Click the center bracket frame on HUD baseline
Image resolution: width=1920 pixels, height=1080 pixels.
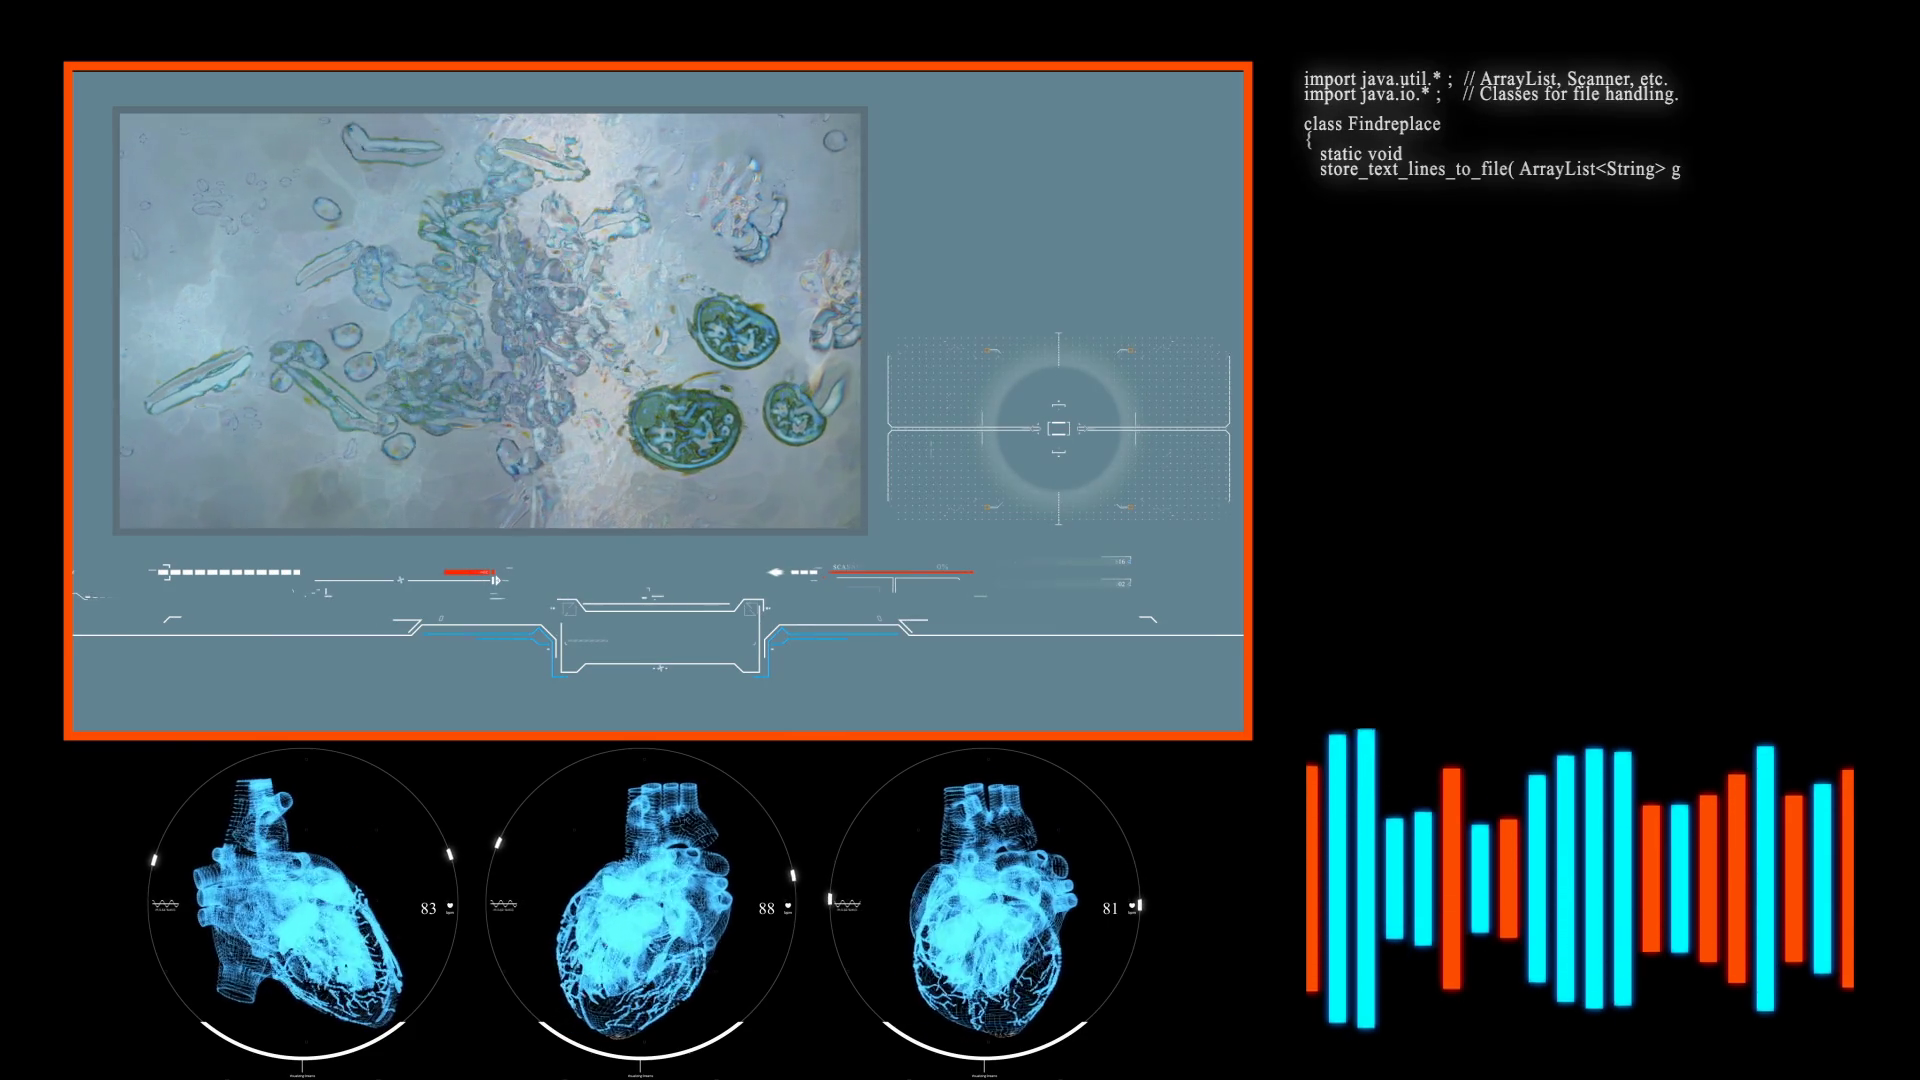tap(660, 636)
